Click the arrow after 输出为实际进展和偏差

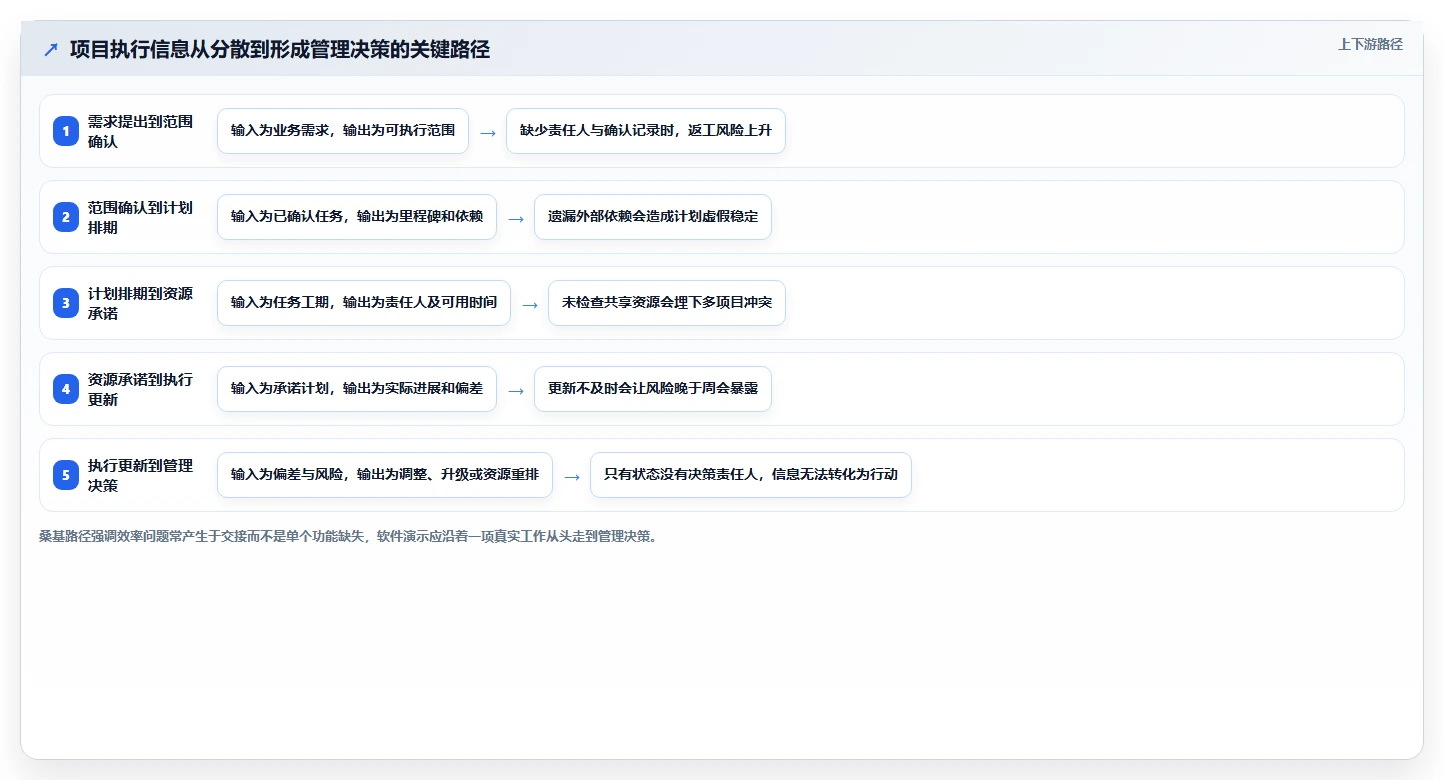(516, 390)
